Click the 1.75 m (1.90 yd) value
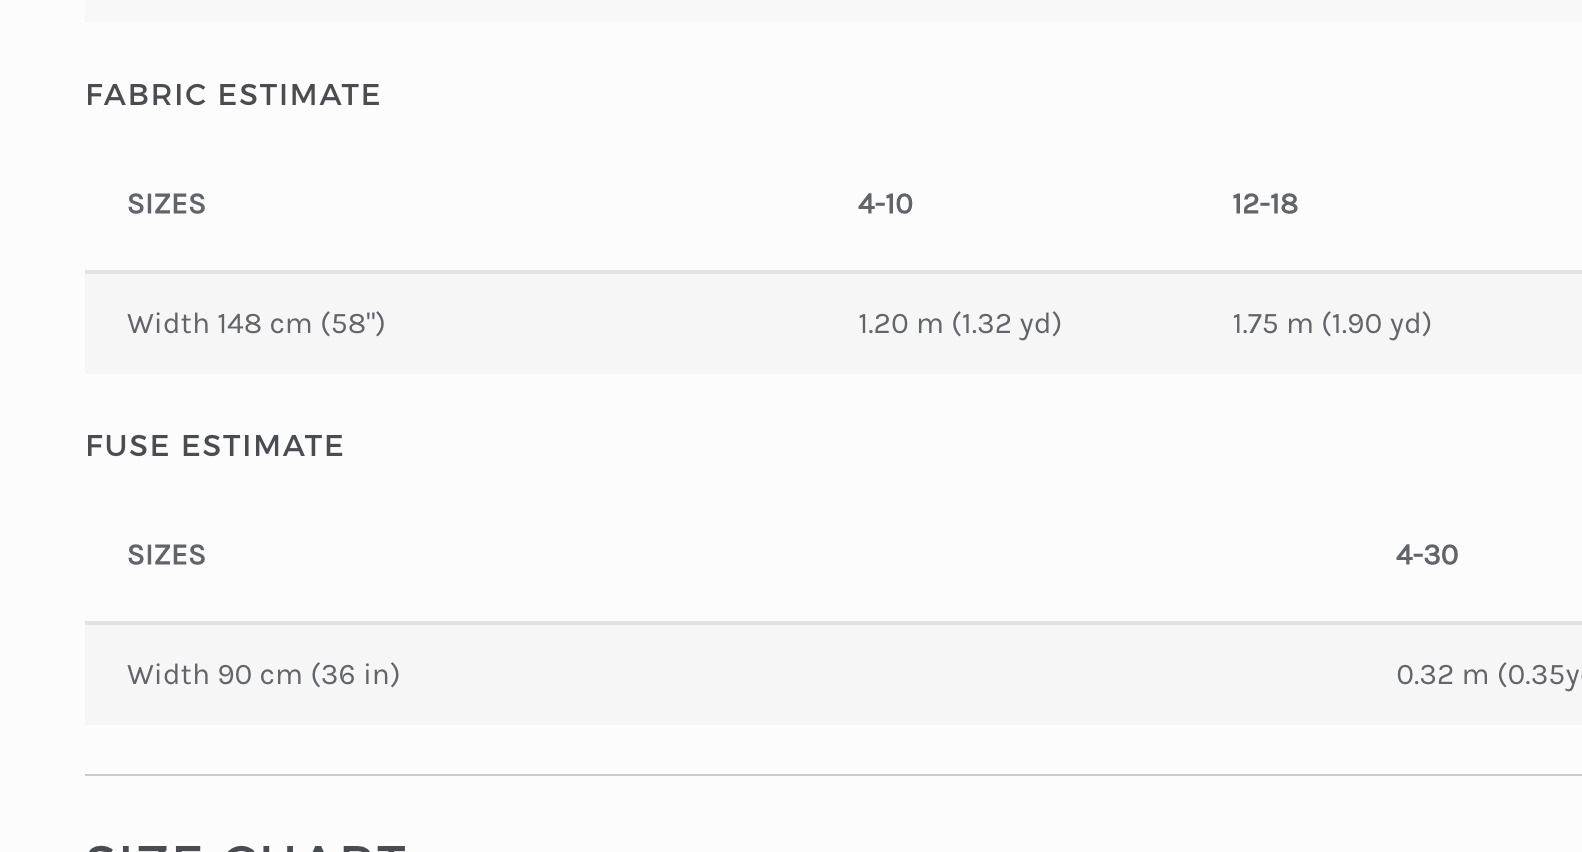1582x852 pixels. [x=1332, y=324]
